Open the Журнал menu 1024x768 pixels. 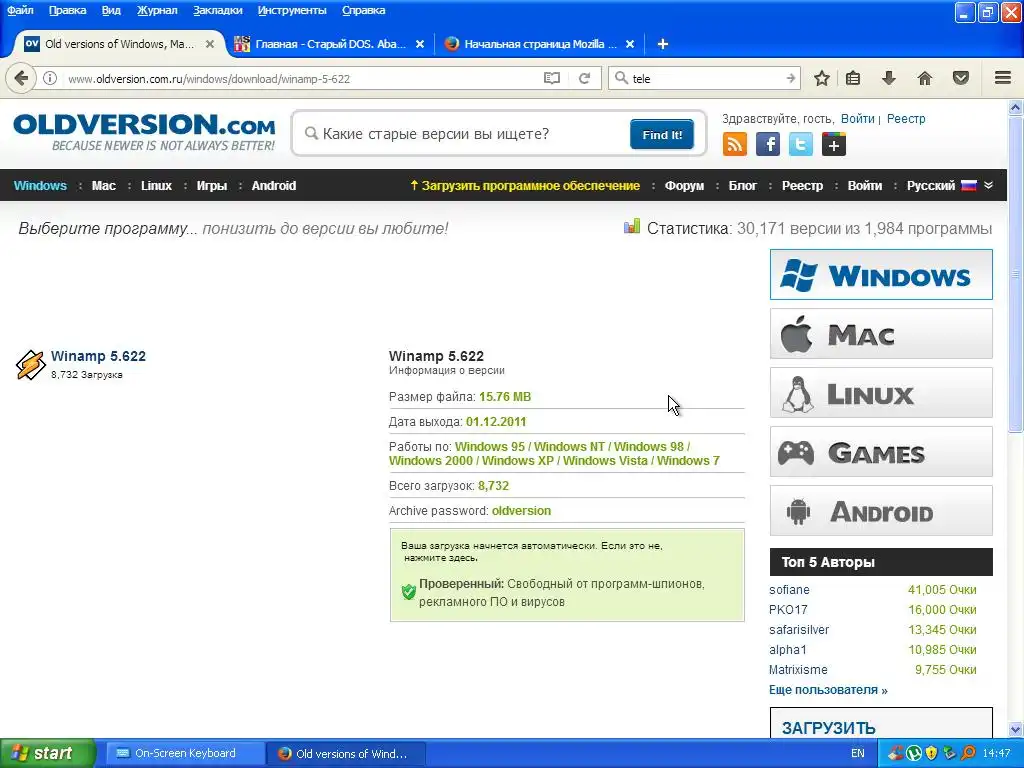point(157,10)
